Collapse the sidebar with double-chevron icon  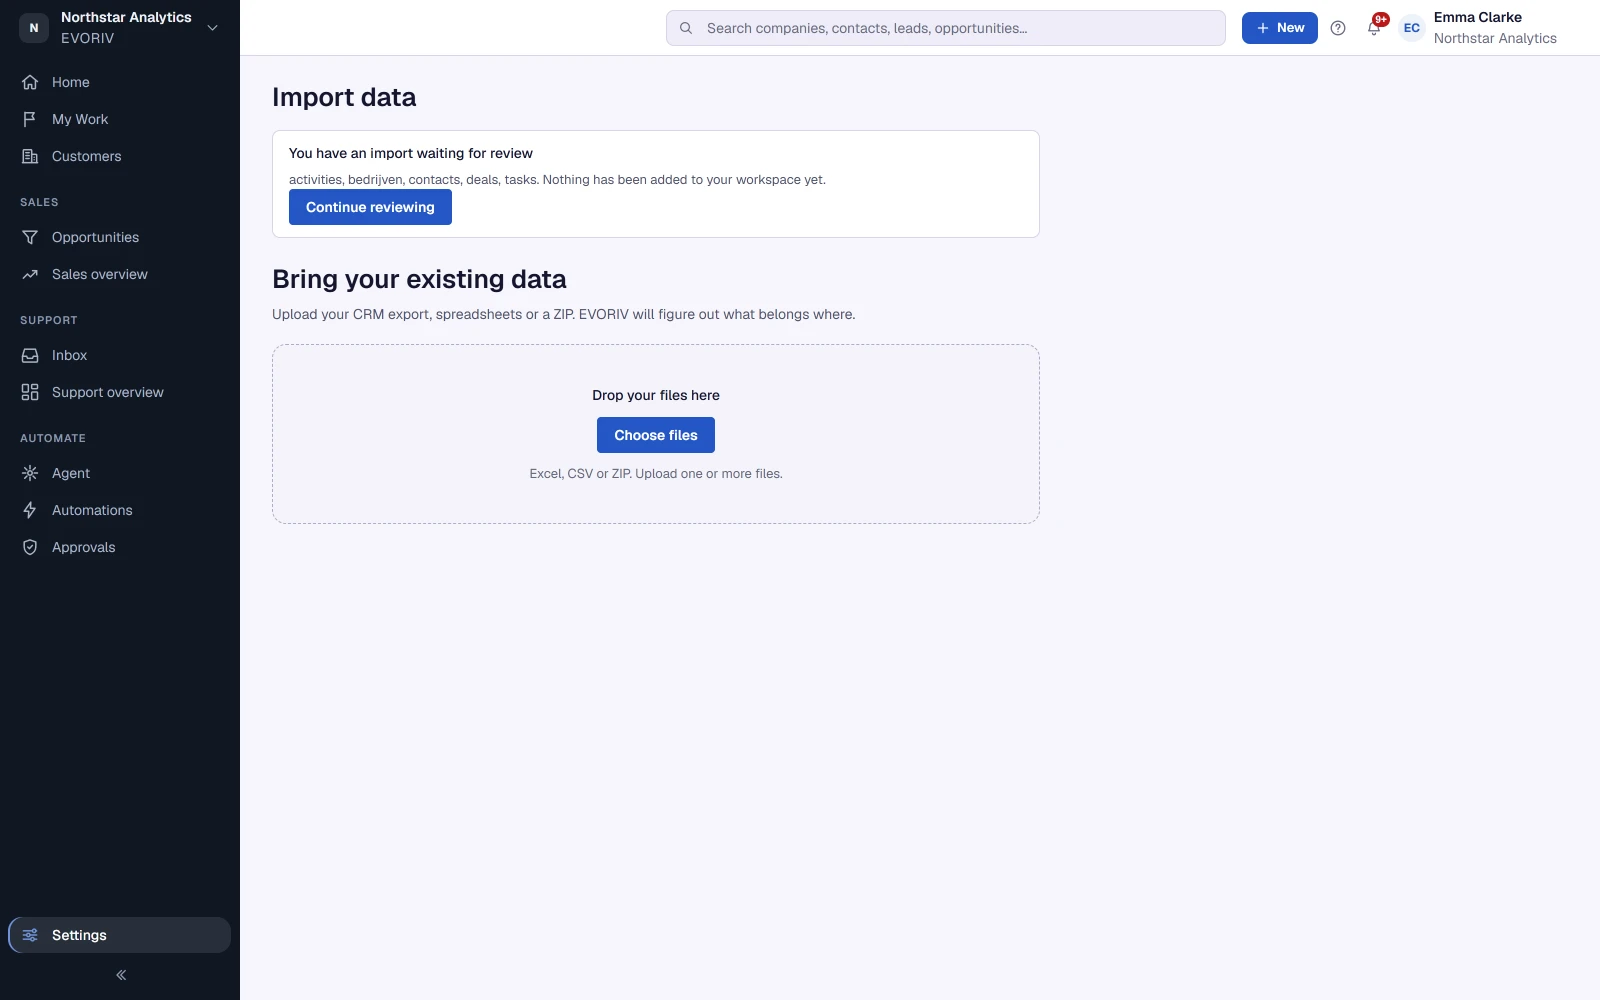pos(121,975)
